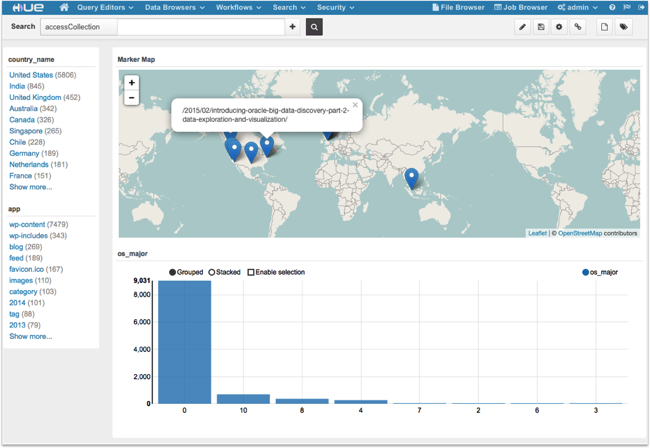Image resolution: width=650 pixels, height=448 pixels.
Task: Click the map marker below the popup
Action: point(267,146)
